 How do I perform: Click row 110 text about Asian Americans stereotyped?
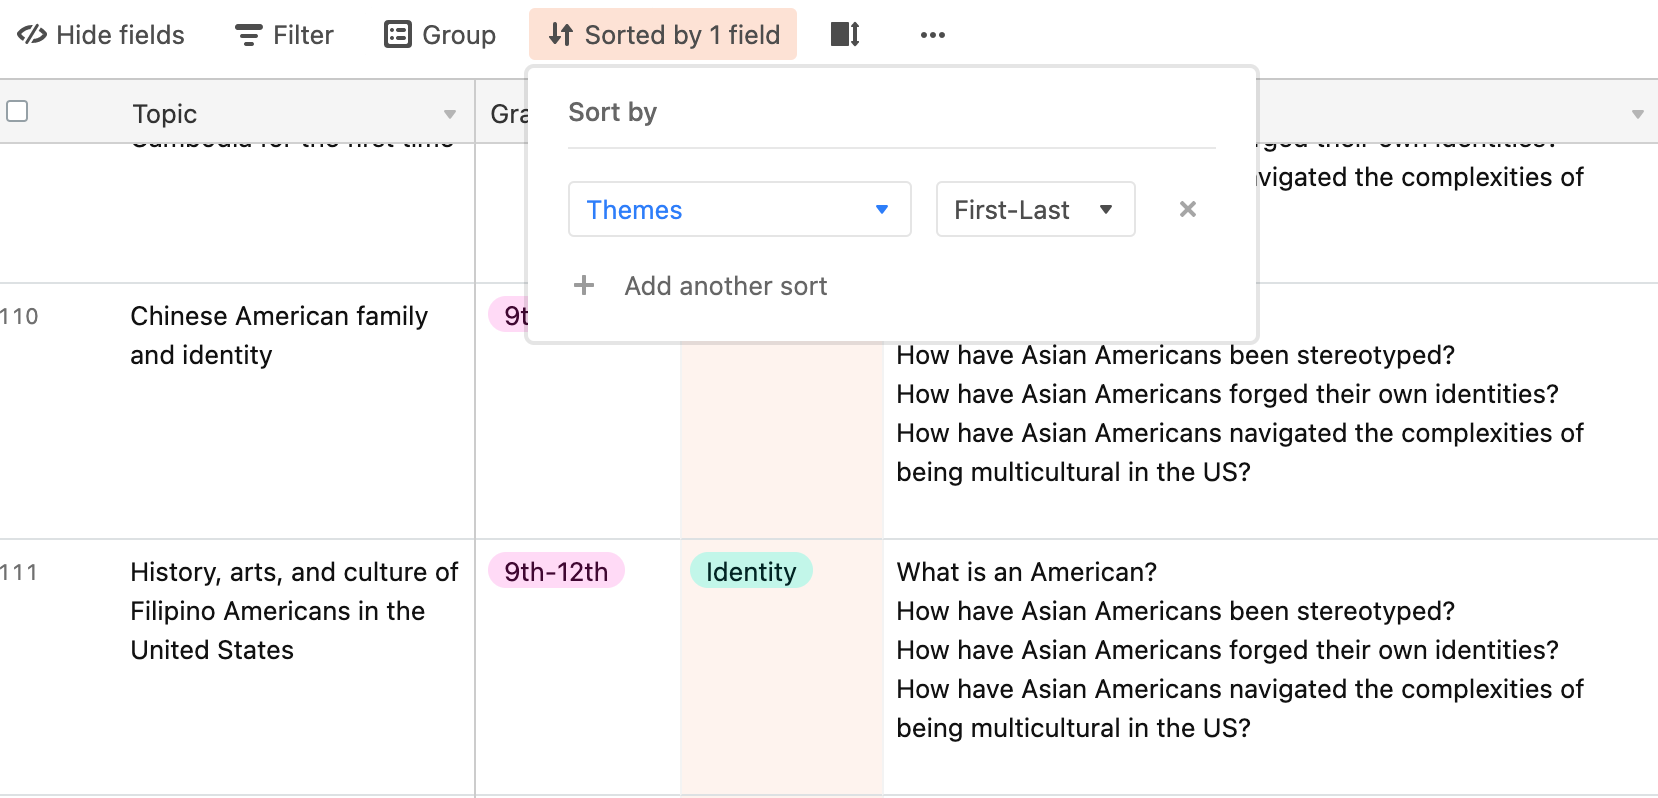1175,355
